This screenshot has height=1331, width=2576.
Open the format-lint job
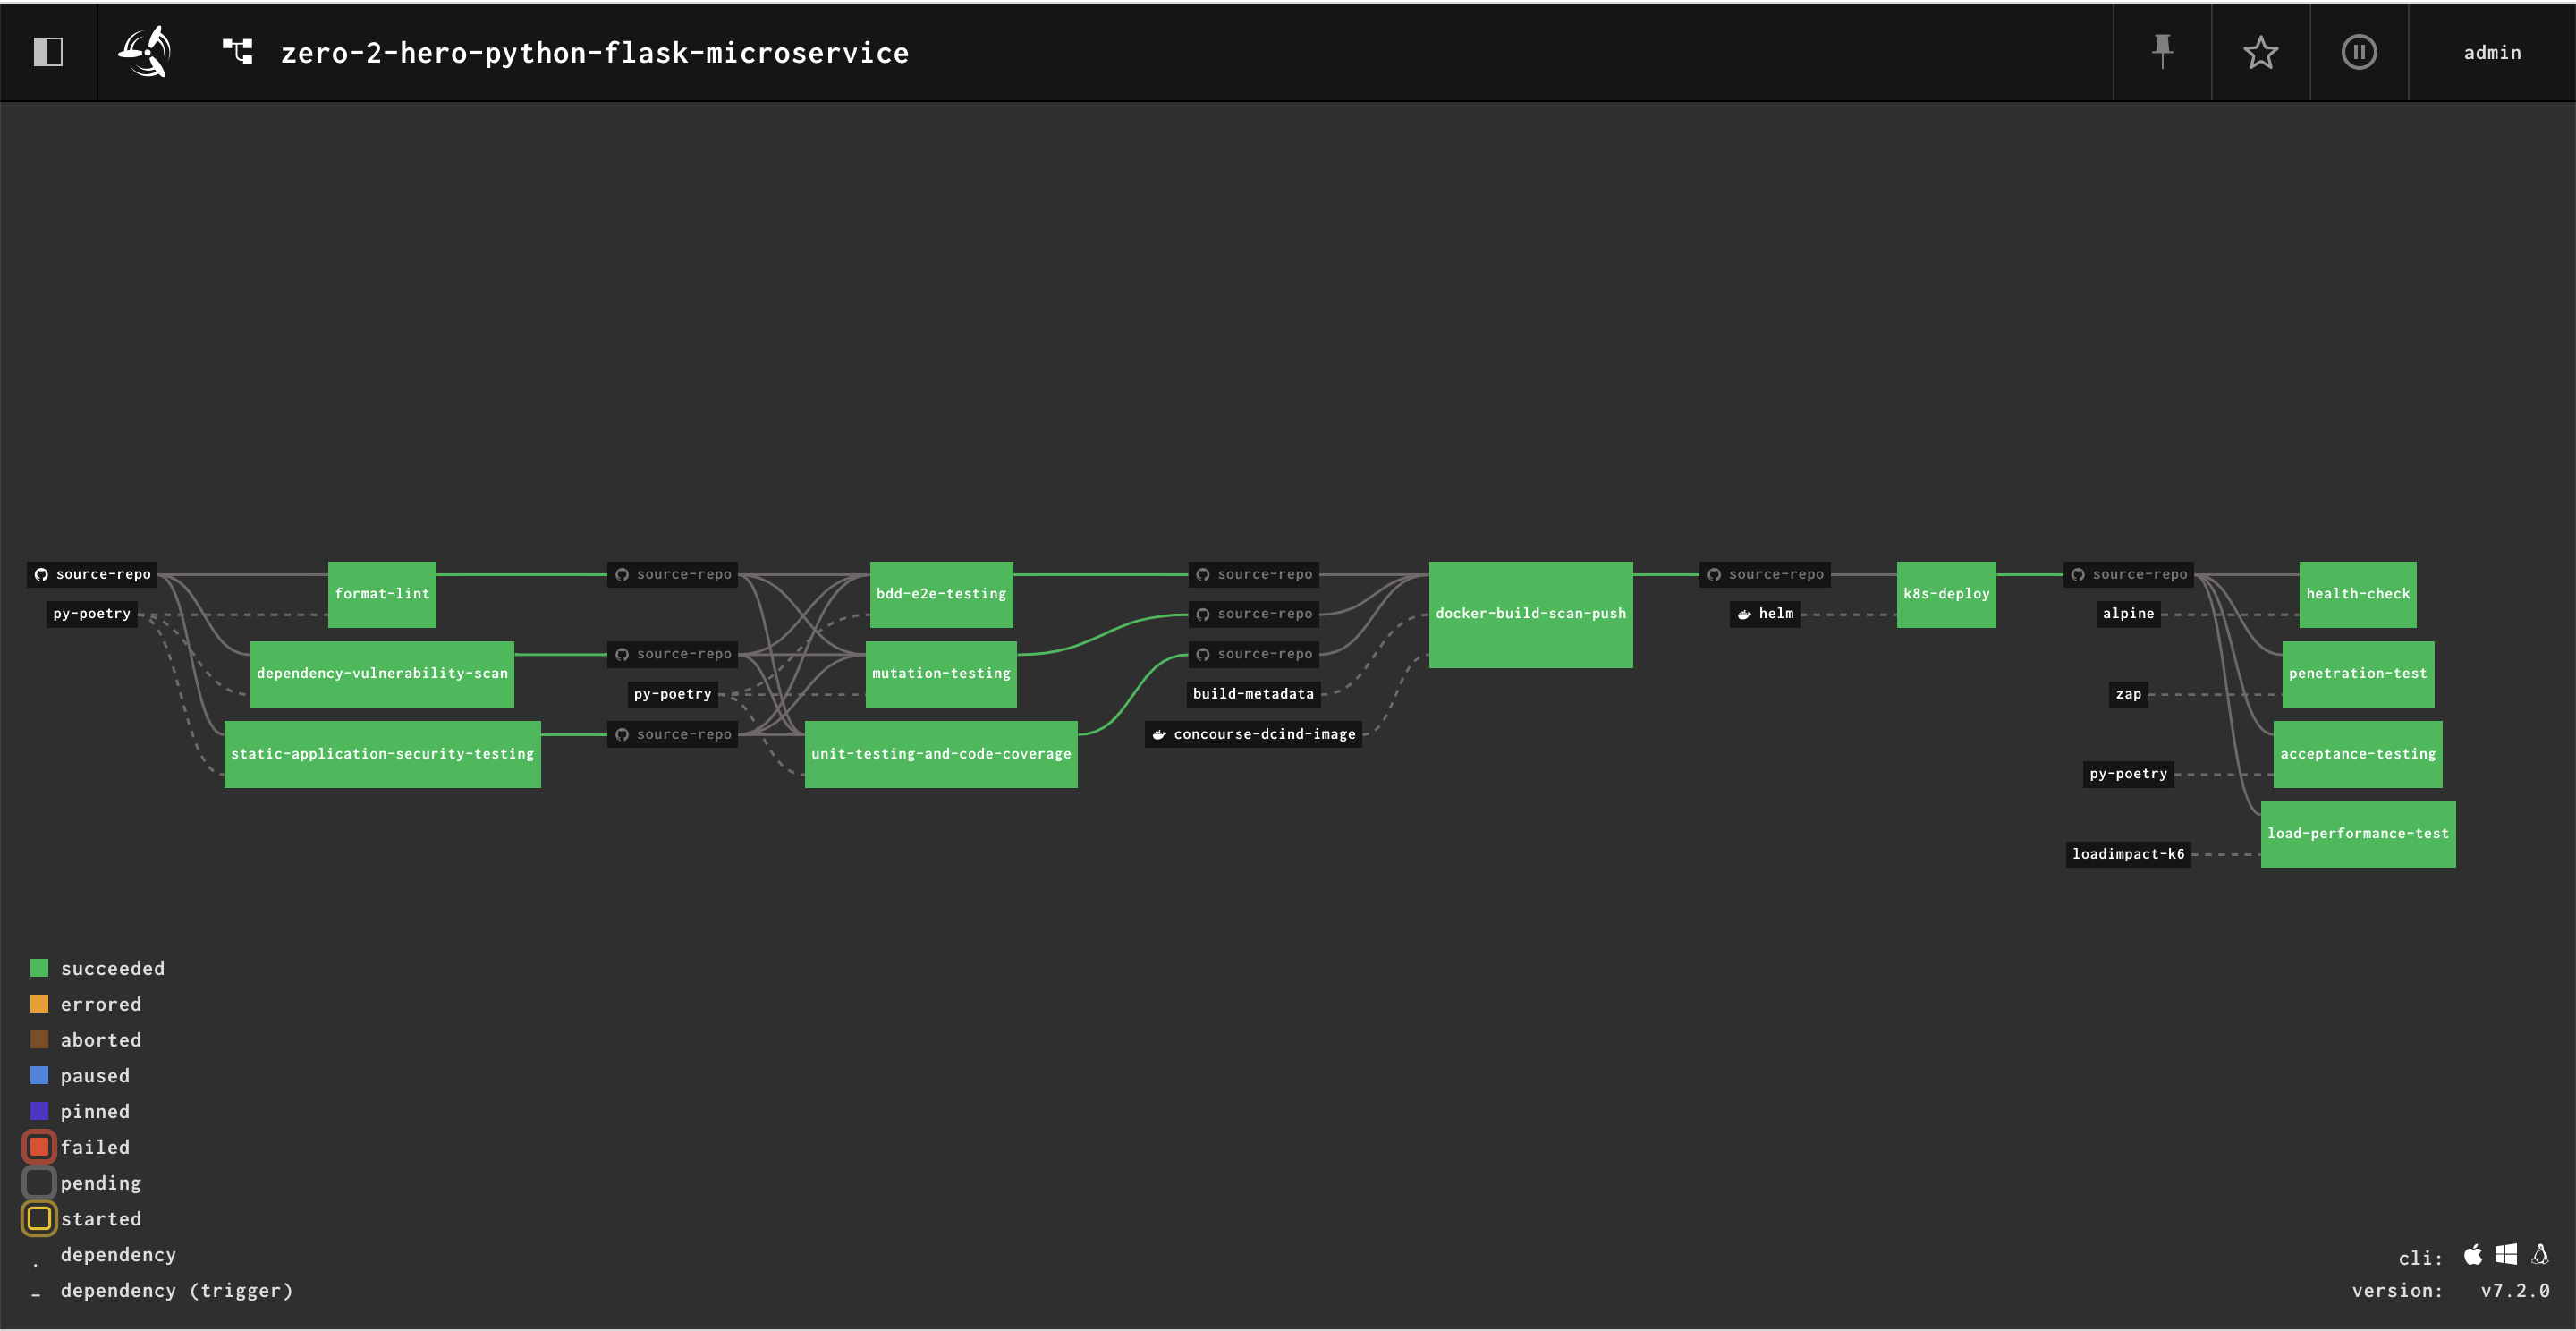(x=382, y=594)
